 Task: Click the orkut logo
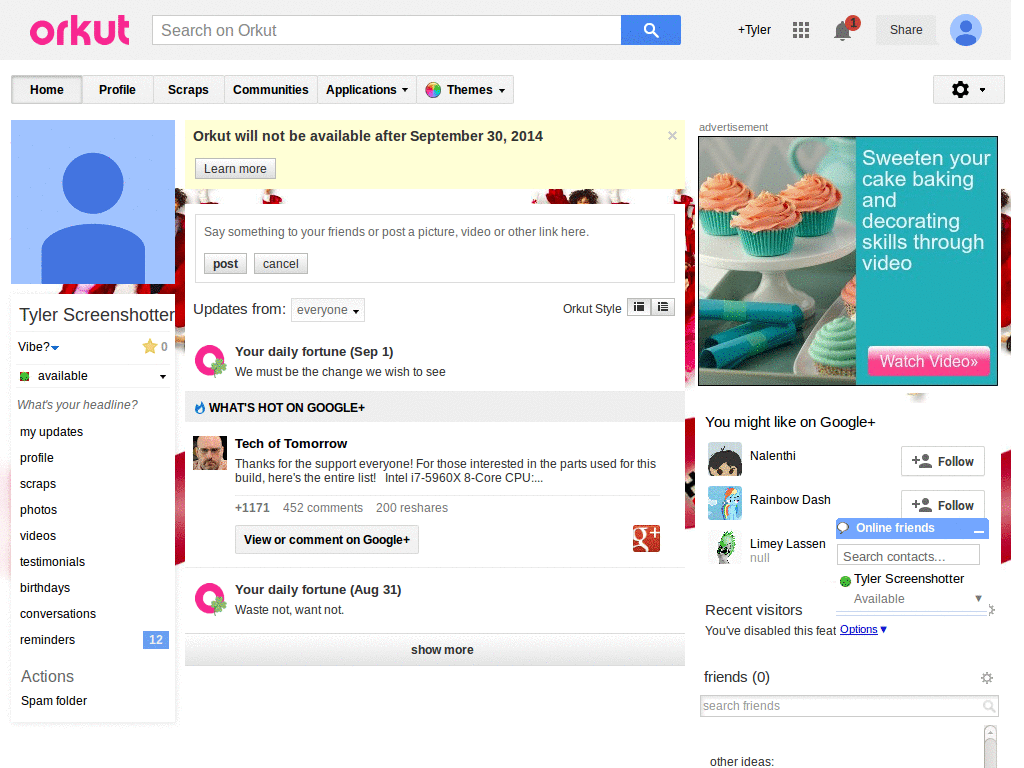tap(80, 31)
